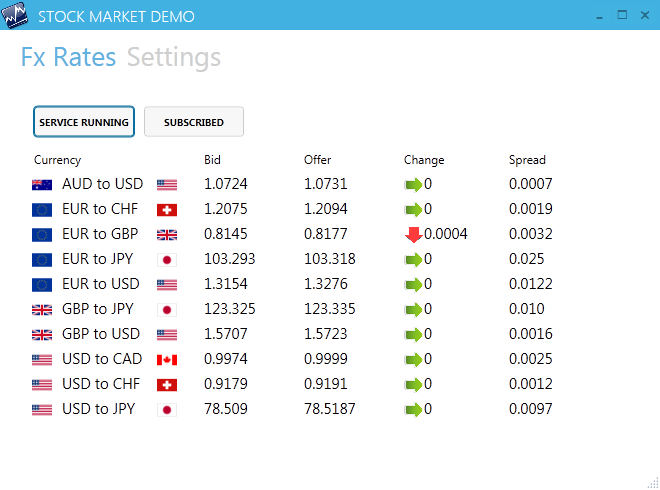Click the Australian flag in AUD to USD row

(42, 185)
